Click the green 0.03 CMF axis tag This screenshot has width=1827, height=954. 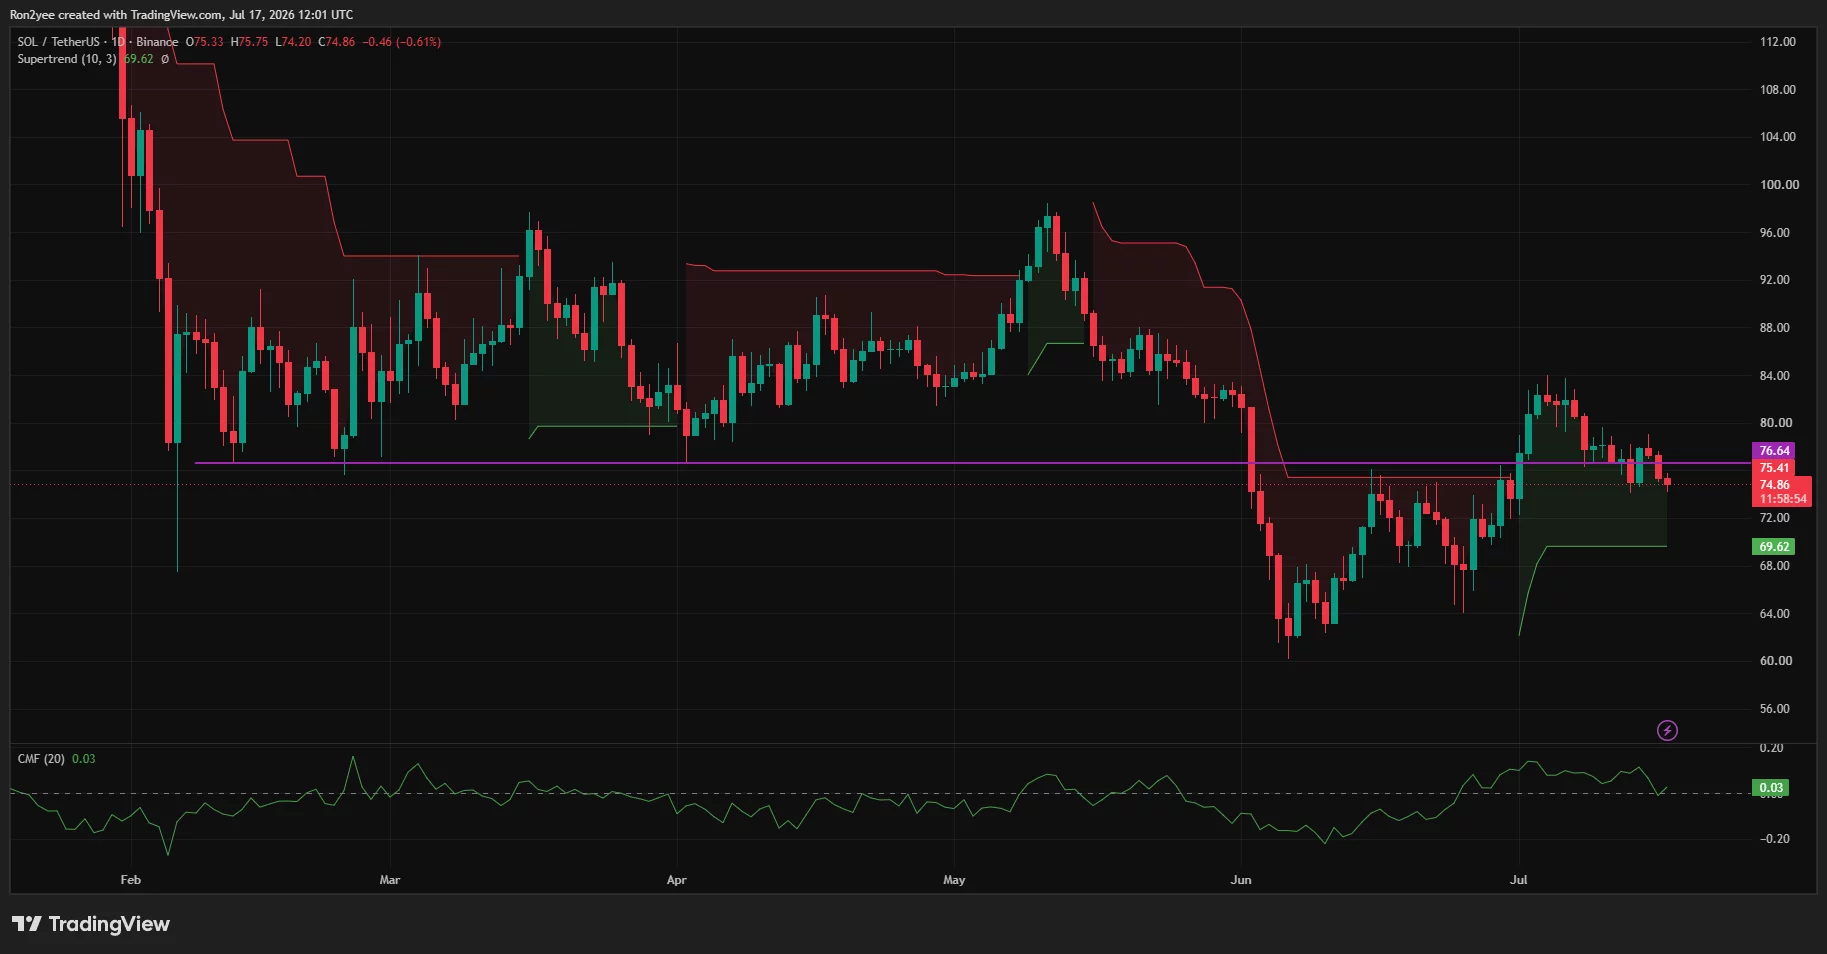click(1771, 788)
